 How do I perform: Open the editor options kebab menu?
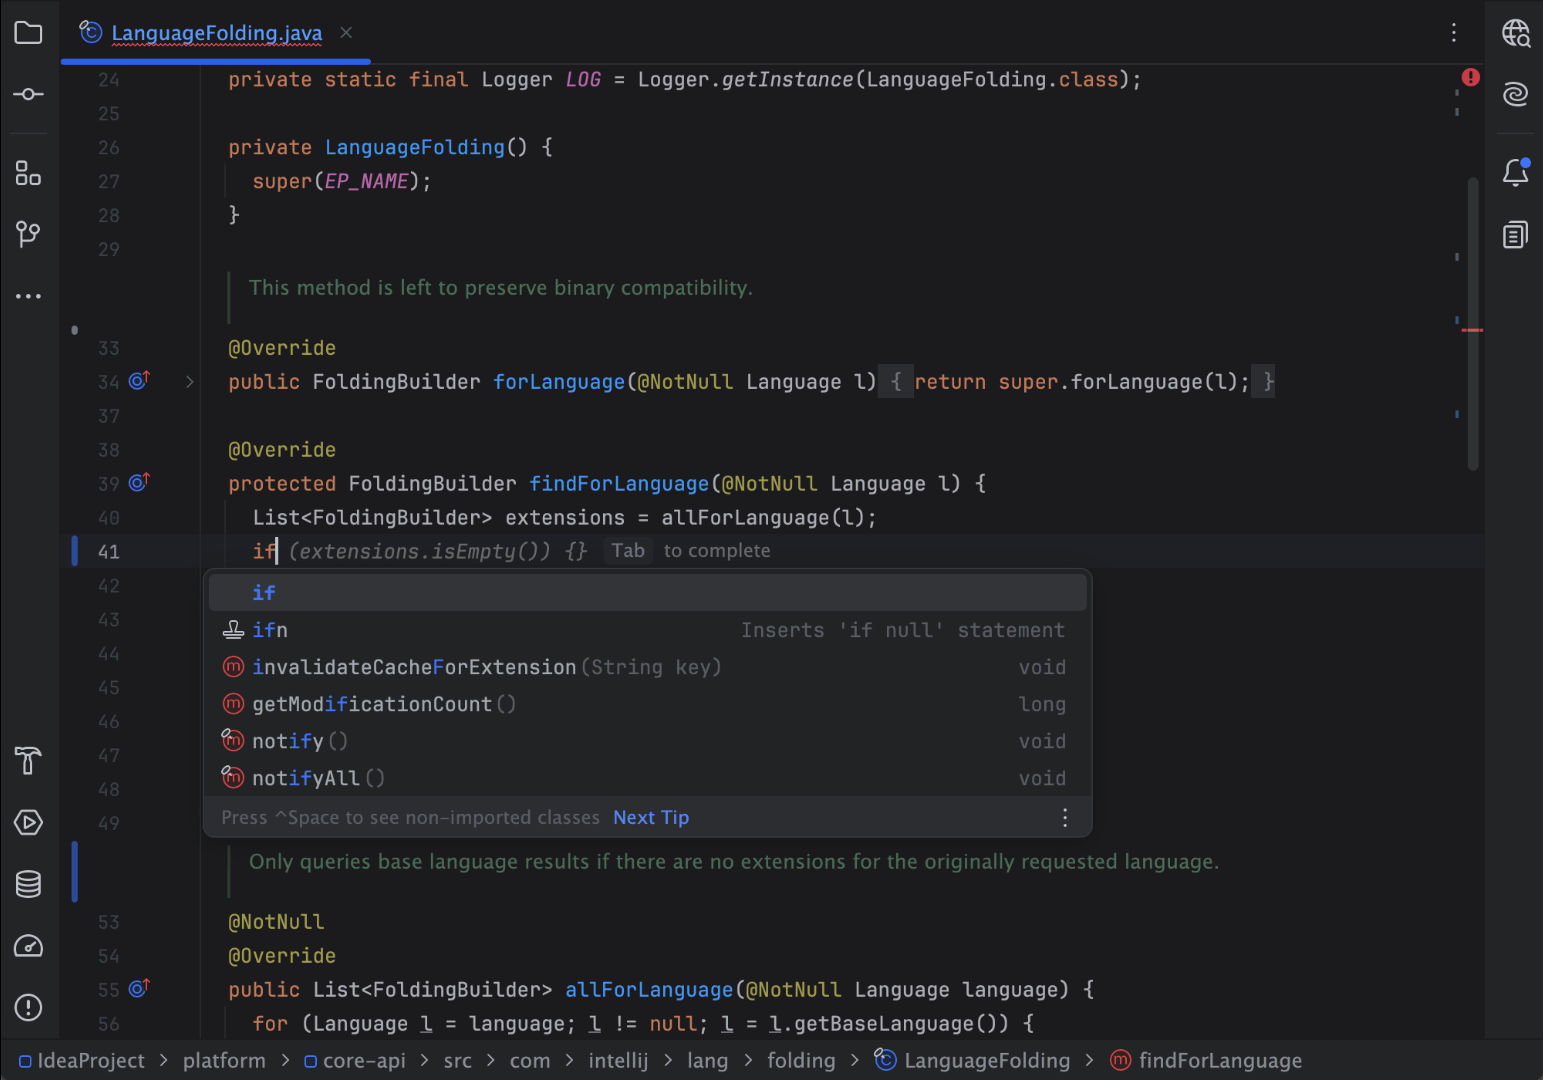(1453, 33)
